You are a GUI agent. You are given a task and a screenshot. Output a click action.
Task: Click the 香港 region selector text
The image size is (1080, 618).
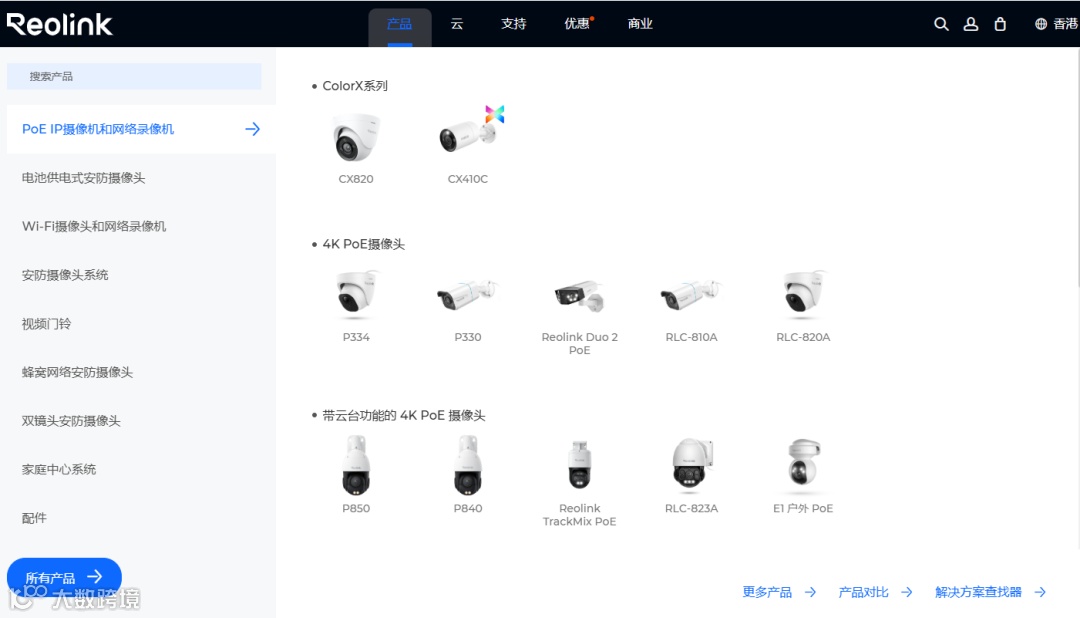(1066, 24)
